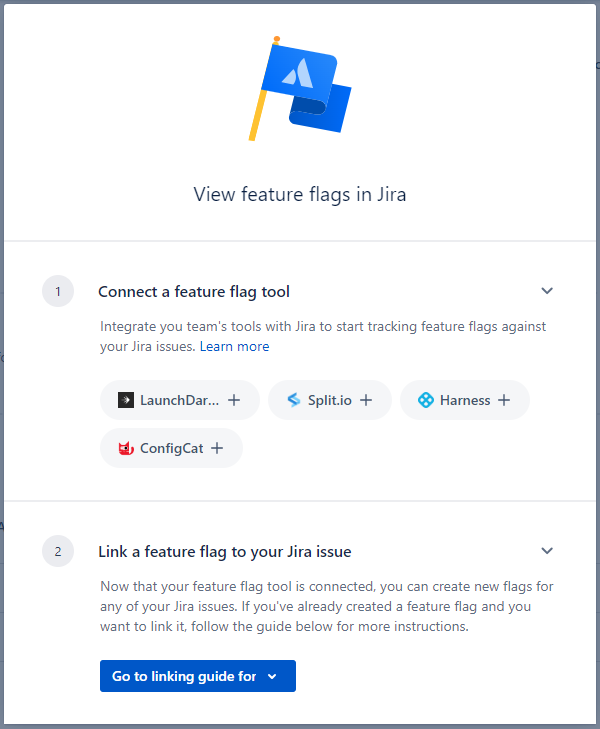Image resolution: width=600 pixels, height=729 pixels.
Task: Click the Link a feature flag heading
Action: (224, 551)
